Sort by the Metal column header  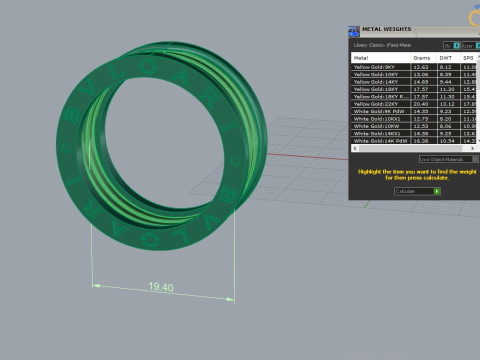point(381,58)
